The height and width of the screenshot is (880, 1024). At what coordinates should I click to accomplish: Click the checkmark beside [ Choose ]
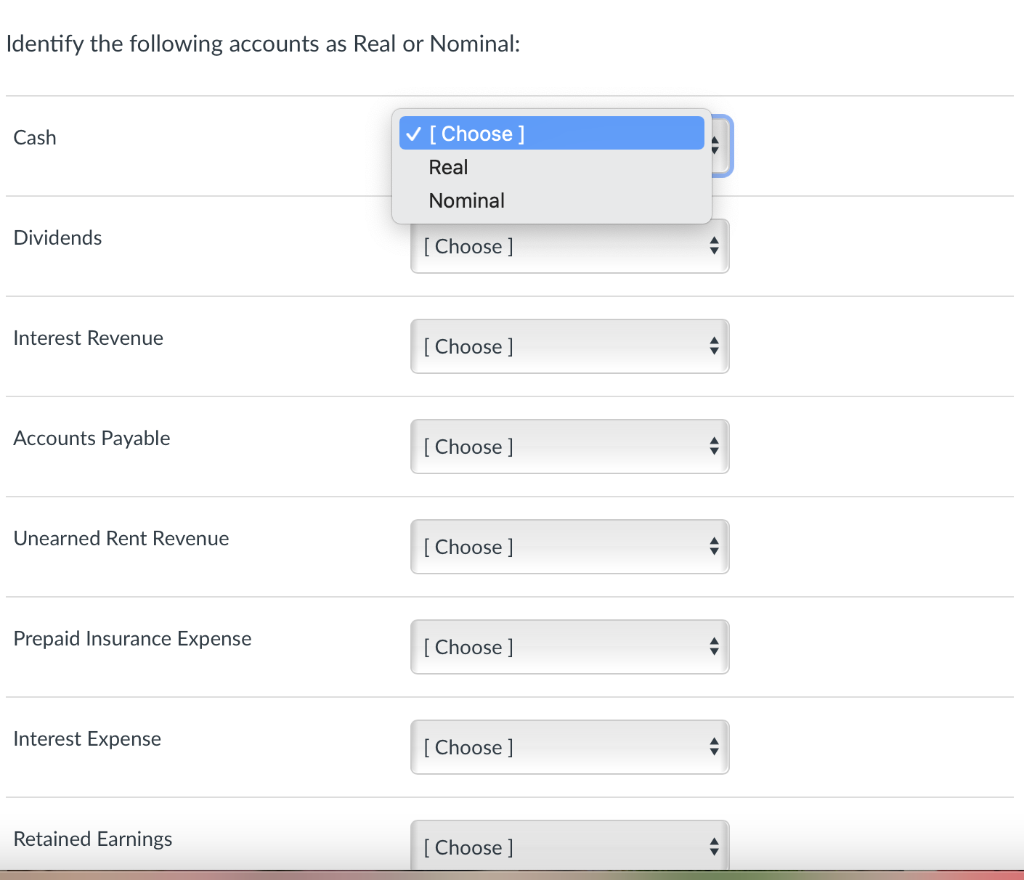point(412,133)
